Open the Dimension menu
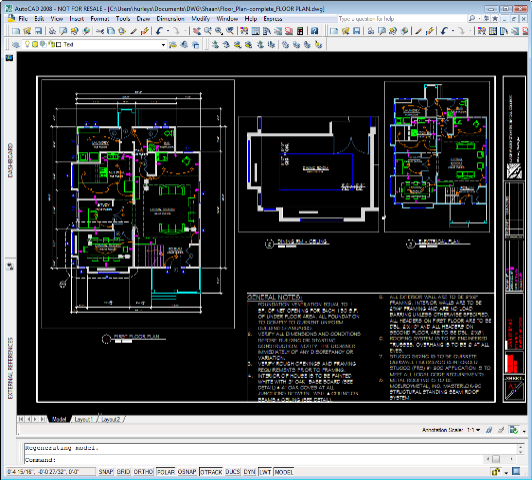Image resolution: width=532 pixels, height=480 pixels. click(x=170, y=19)
